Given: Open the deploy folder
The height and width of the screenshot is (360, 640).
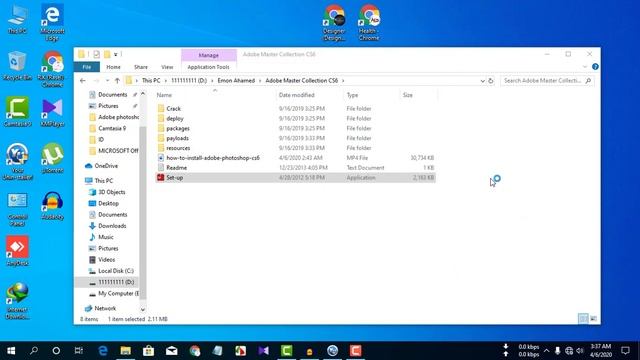Looking at the screenshot, I should point(175,118).
